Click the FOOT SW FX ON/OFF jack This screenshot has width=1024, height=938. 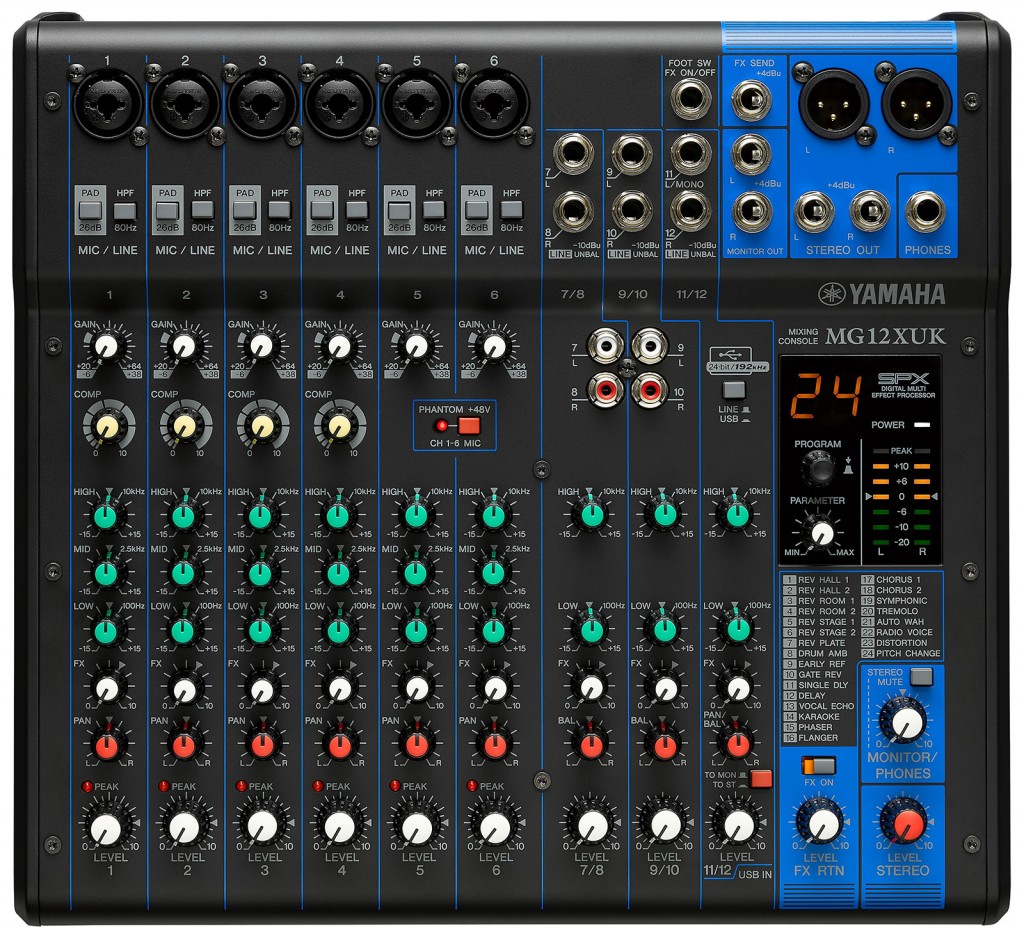click(691, 99)
